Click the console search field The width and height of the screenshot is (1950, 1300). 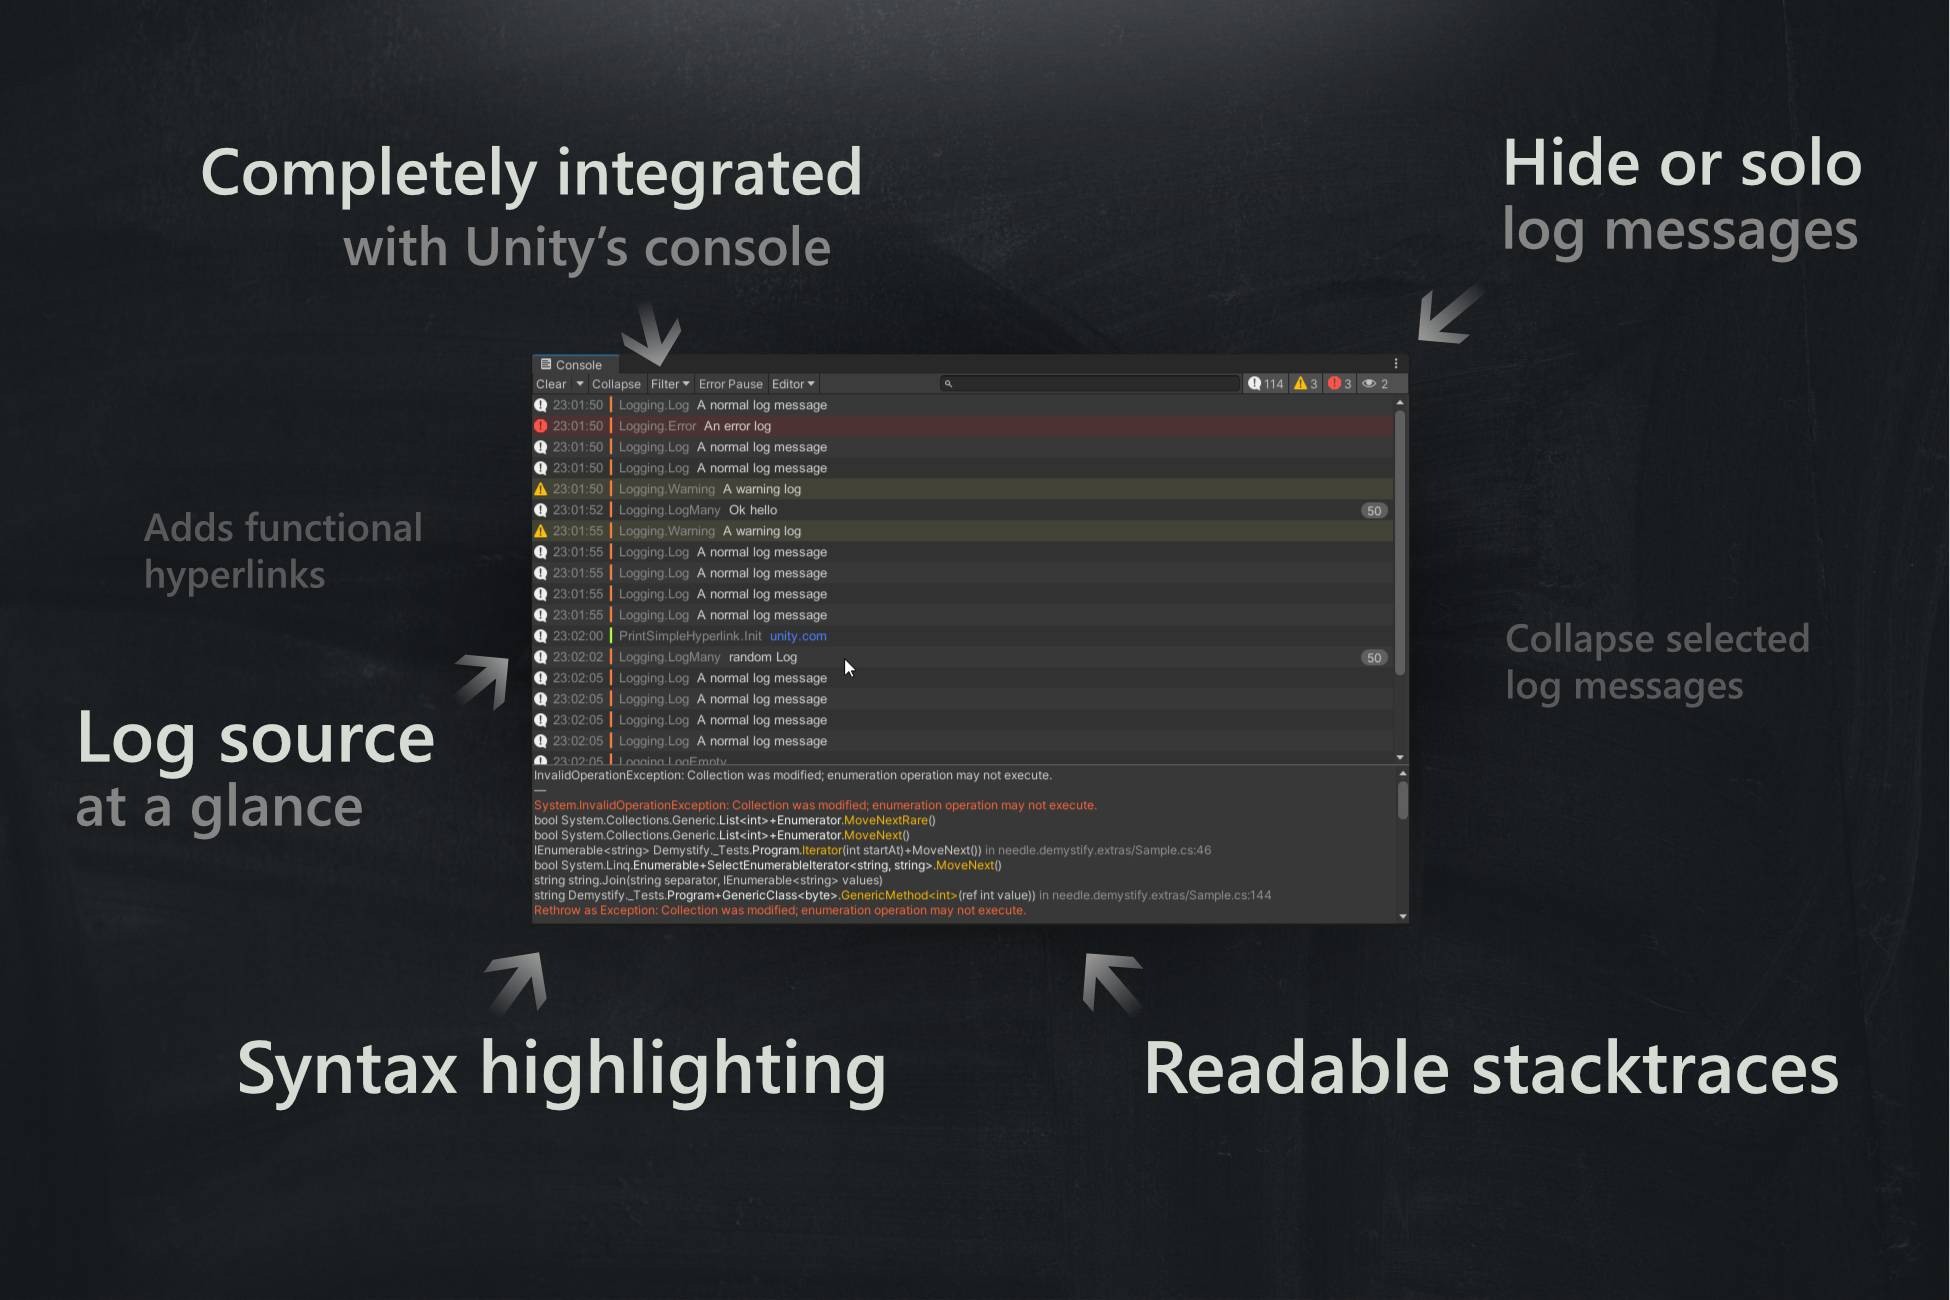(x=1090, y=384)
